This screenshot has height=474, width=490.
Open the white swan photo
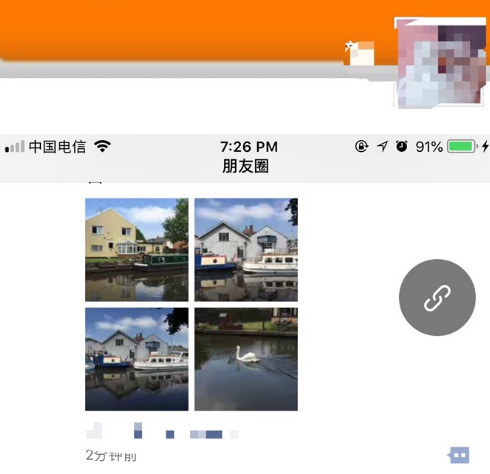click(246, 359)
